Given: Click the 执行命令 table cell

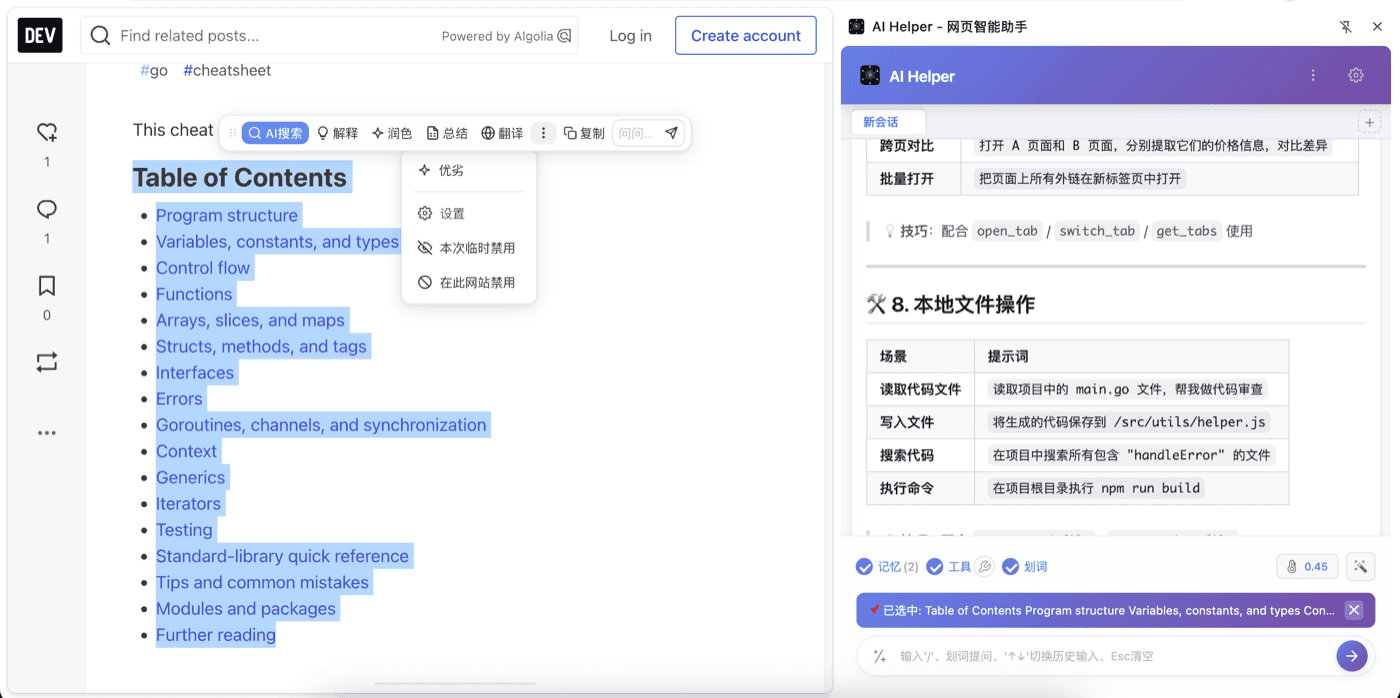Looking at the screenshot, I should (920, 488).
